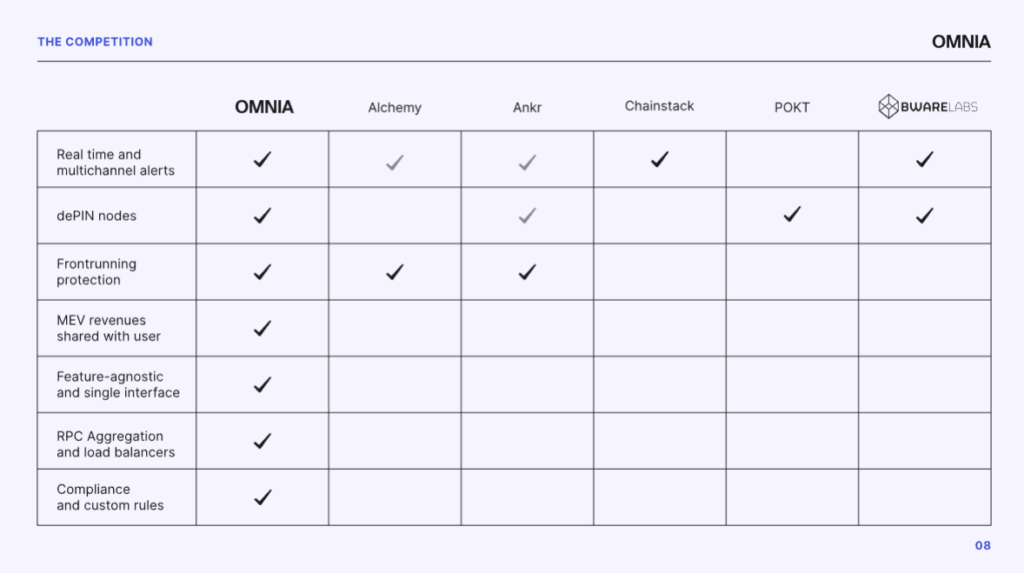1024x573 pixels.
Task: Click POKT checkmark in dePIN nodes row
Action: pyautogui.click(x=792, y=214)
